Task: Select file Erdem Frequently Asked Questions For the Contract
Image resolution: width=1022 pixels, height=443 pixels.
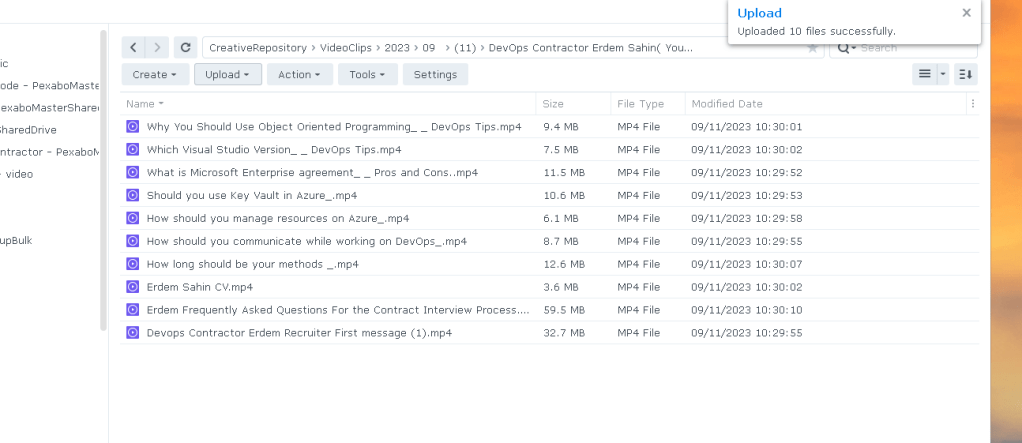Action: tap(338, 309)
